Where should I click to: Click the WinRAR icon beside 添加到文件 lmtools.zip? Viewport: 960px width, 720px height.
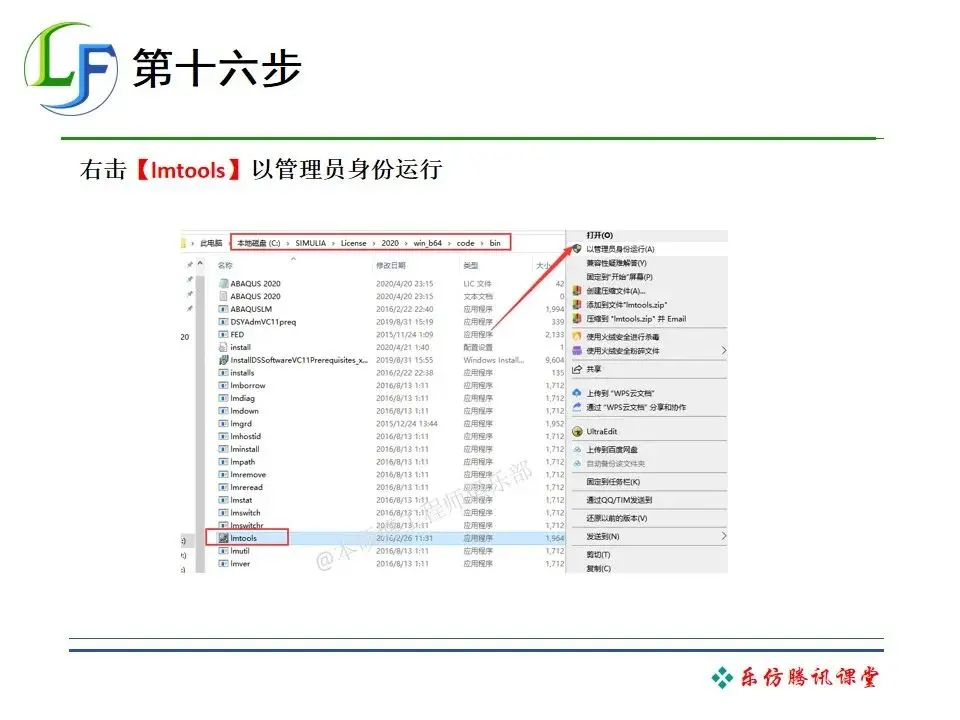pos(577,304)
